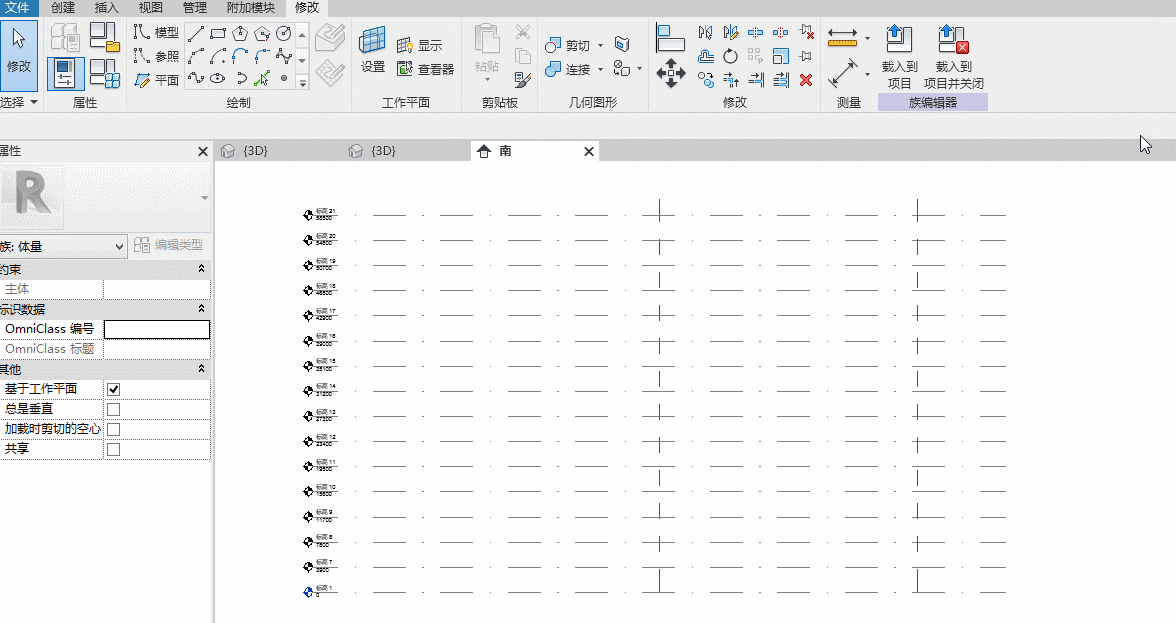Screen dimensions: 1176x623
Task: Click Load into Project and Close
Action: [953, 57]
